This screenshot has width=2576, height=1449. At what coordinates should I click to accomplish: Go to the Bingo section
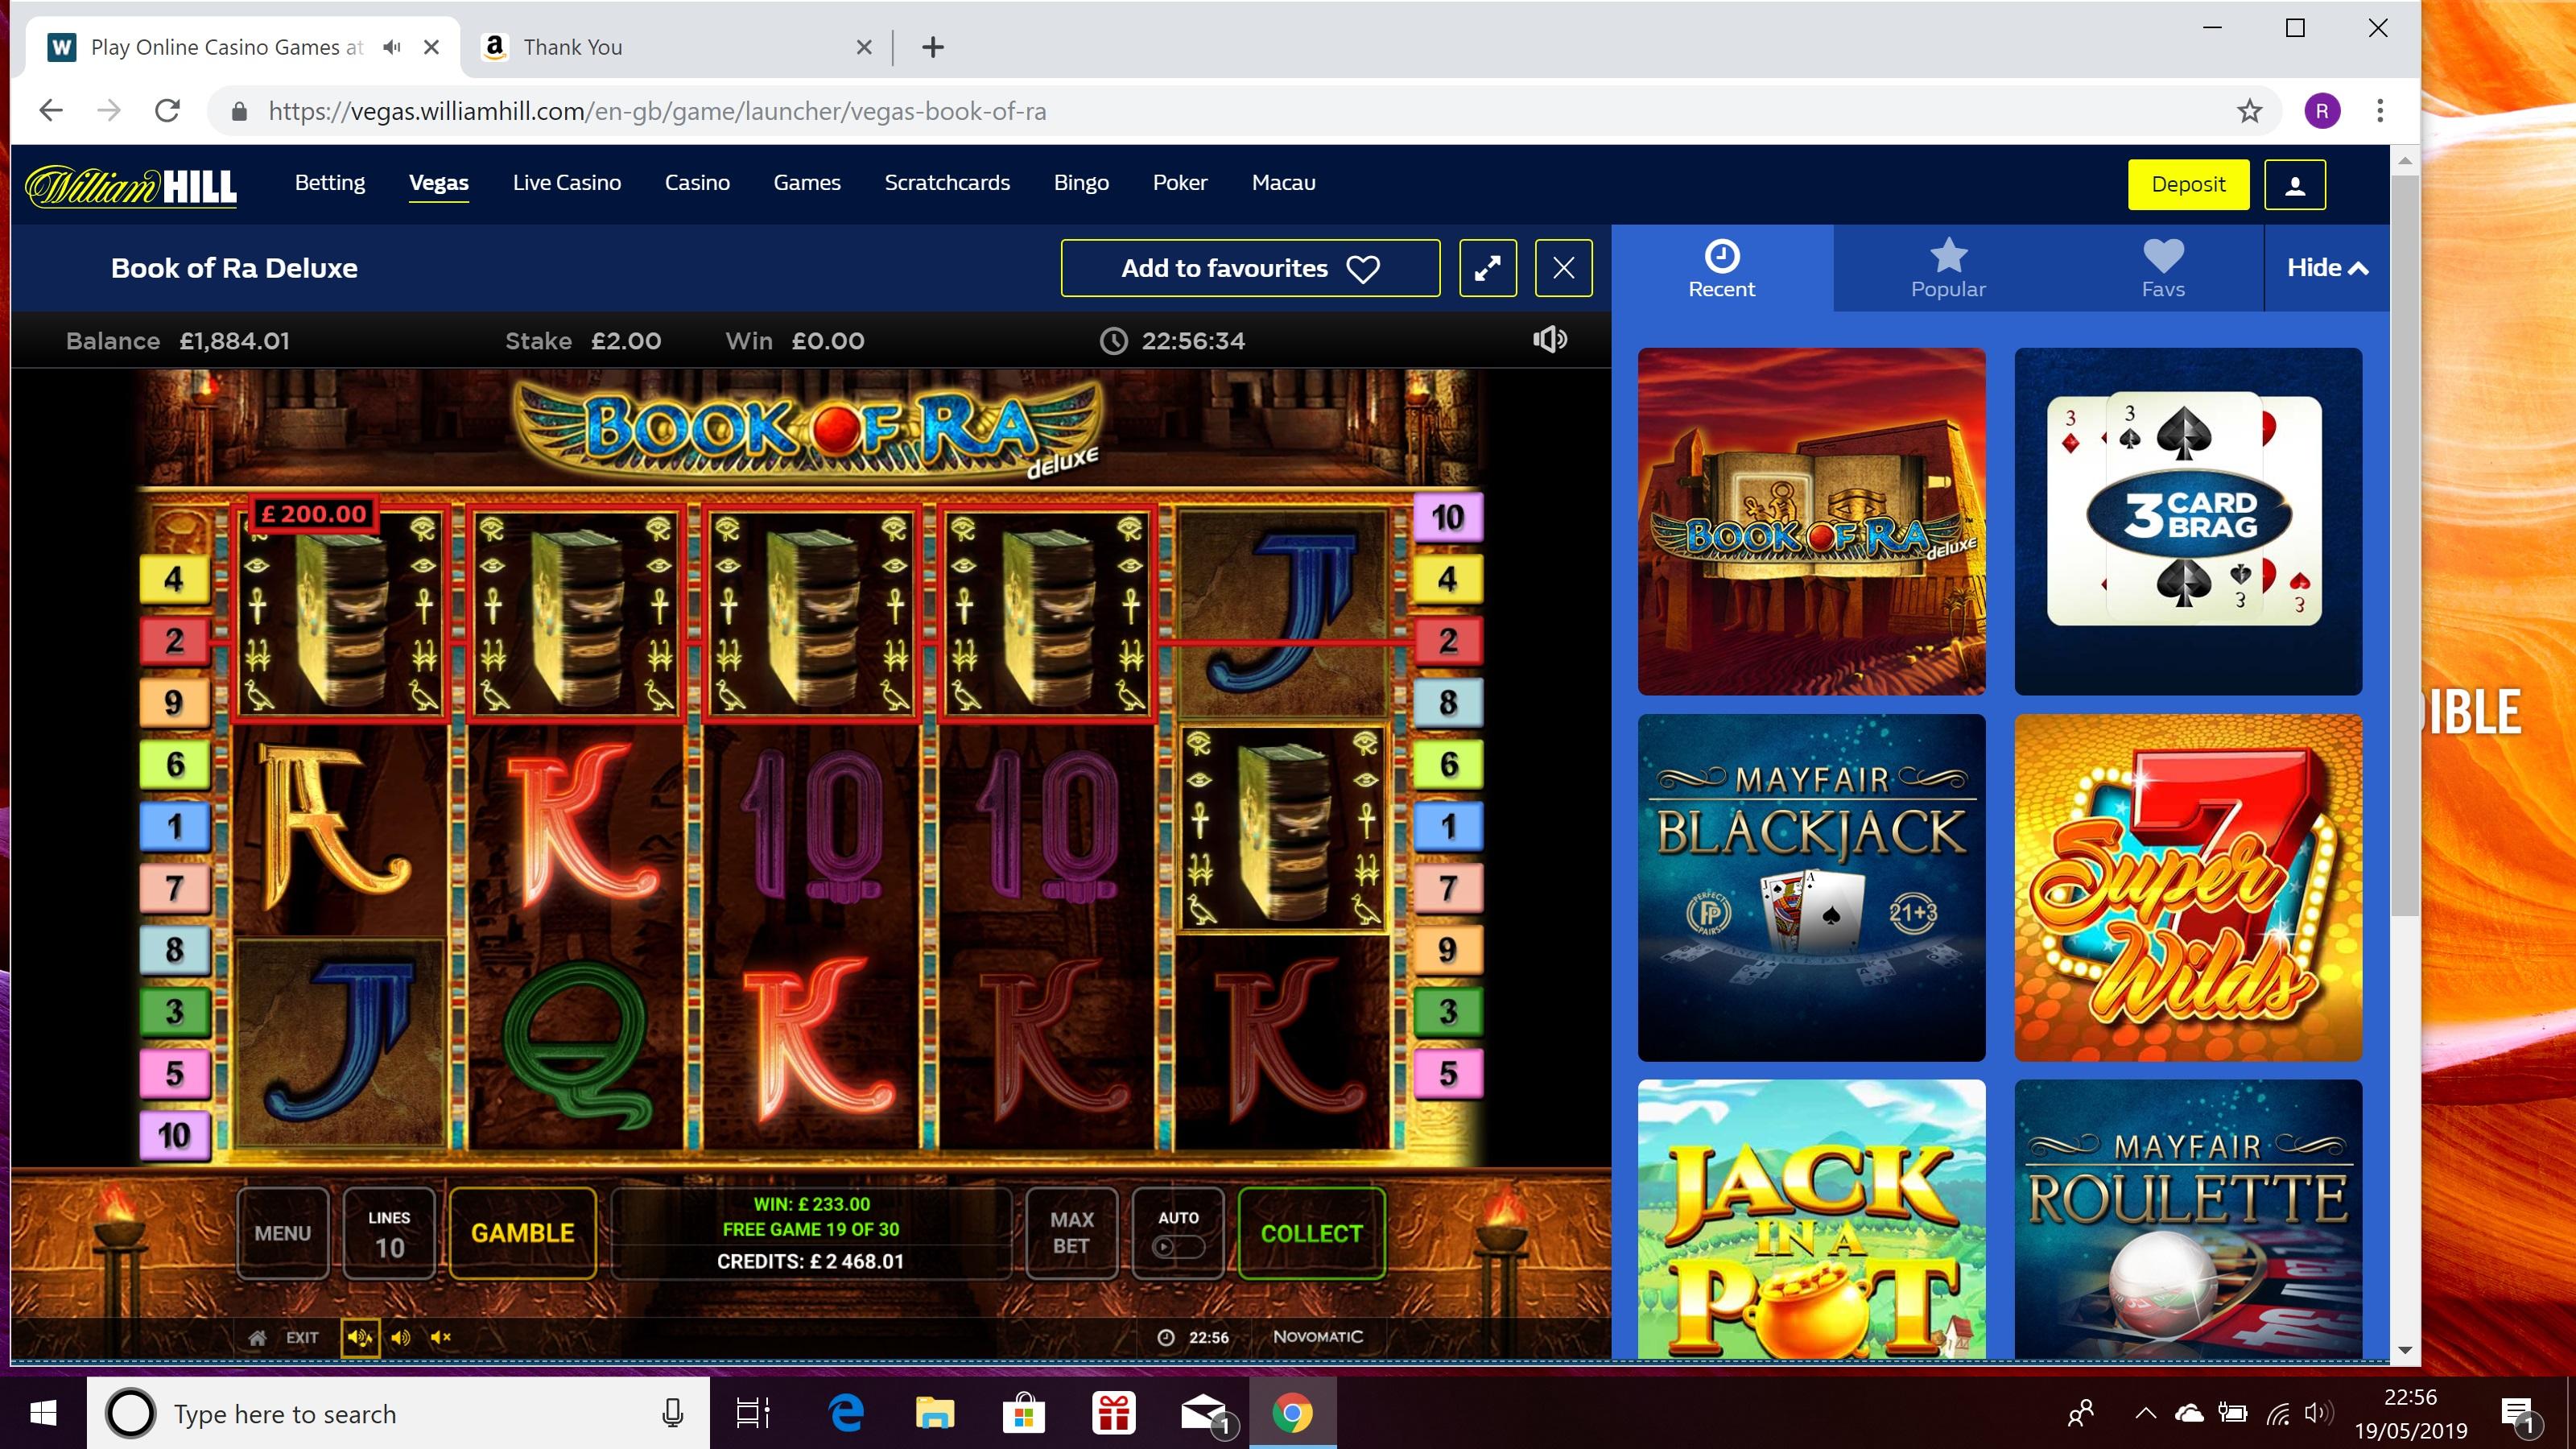click(1081, 183)
